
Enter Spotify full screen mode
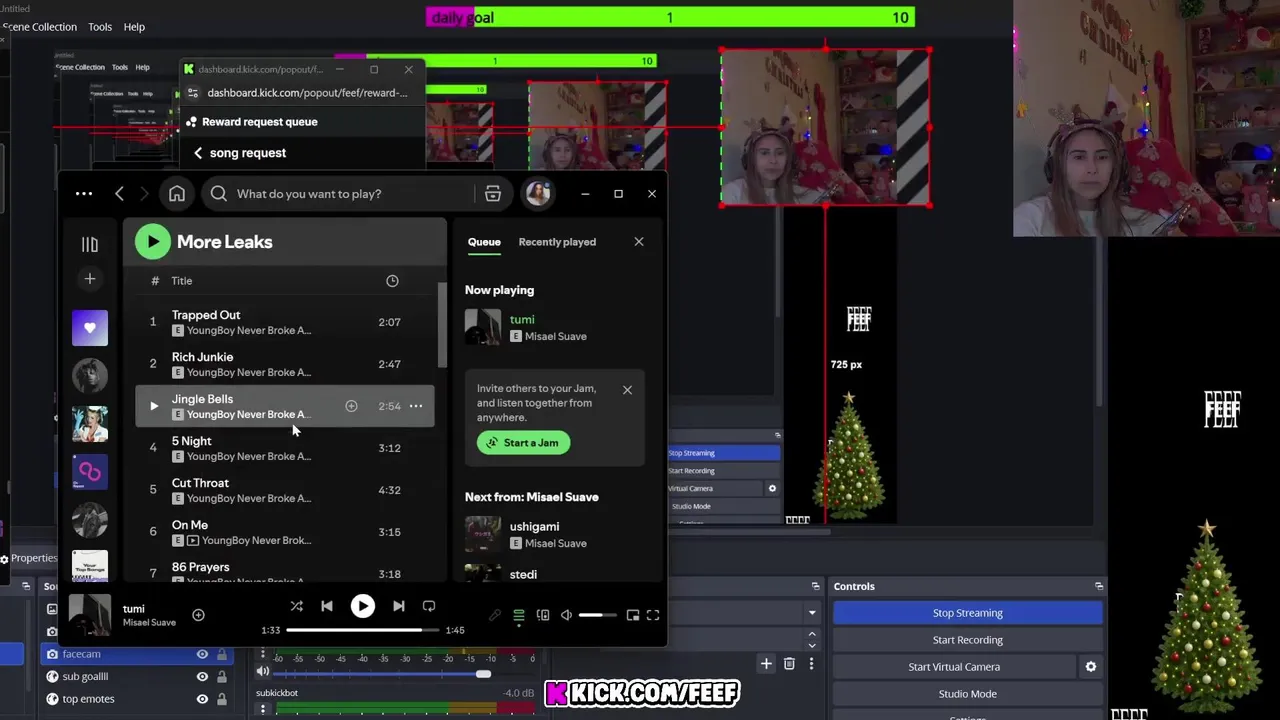tap(653, 615)
